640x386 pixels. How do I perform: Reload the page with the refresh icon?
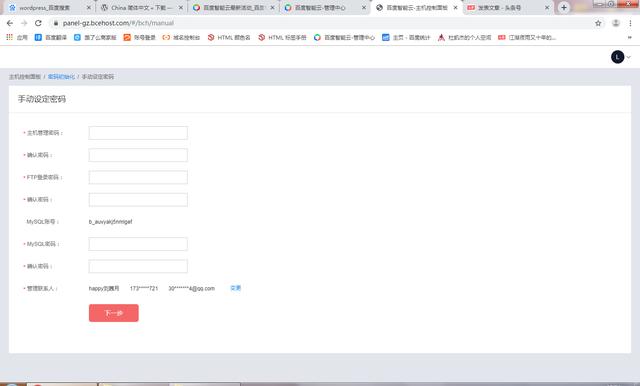[38, 23]
